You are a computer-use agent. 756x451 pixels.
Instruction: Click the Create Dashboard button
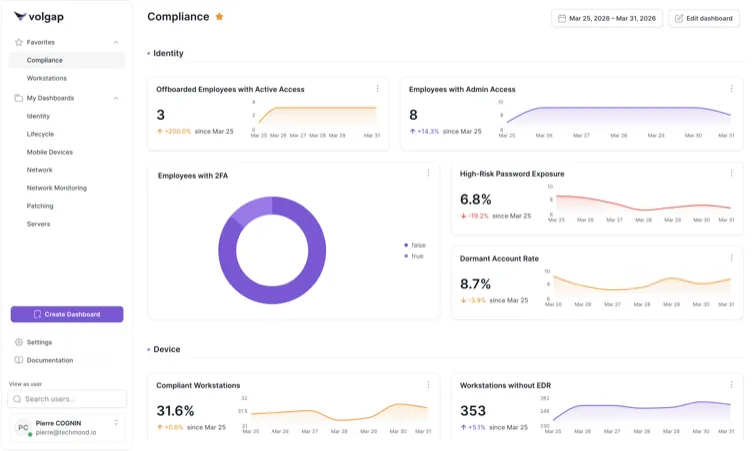click(x=67, y=314)
